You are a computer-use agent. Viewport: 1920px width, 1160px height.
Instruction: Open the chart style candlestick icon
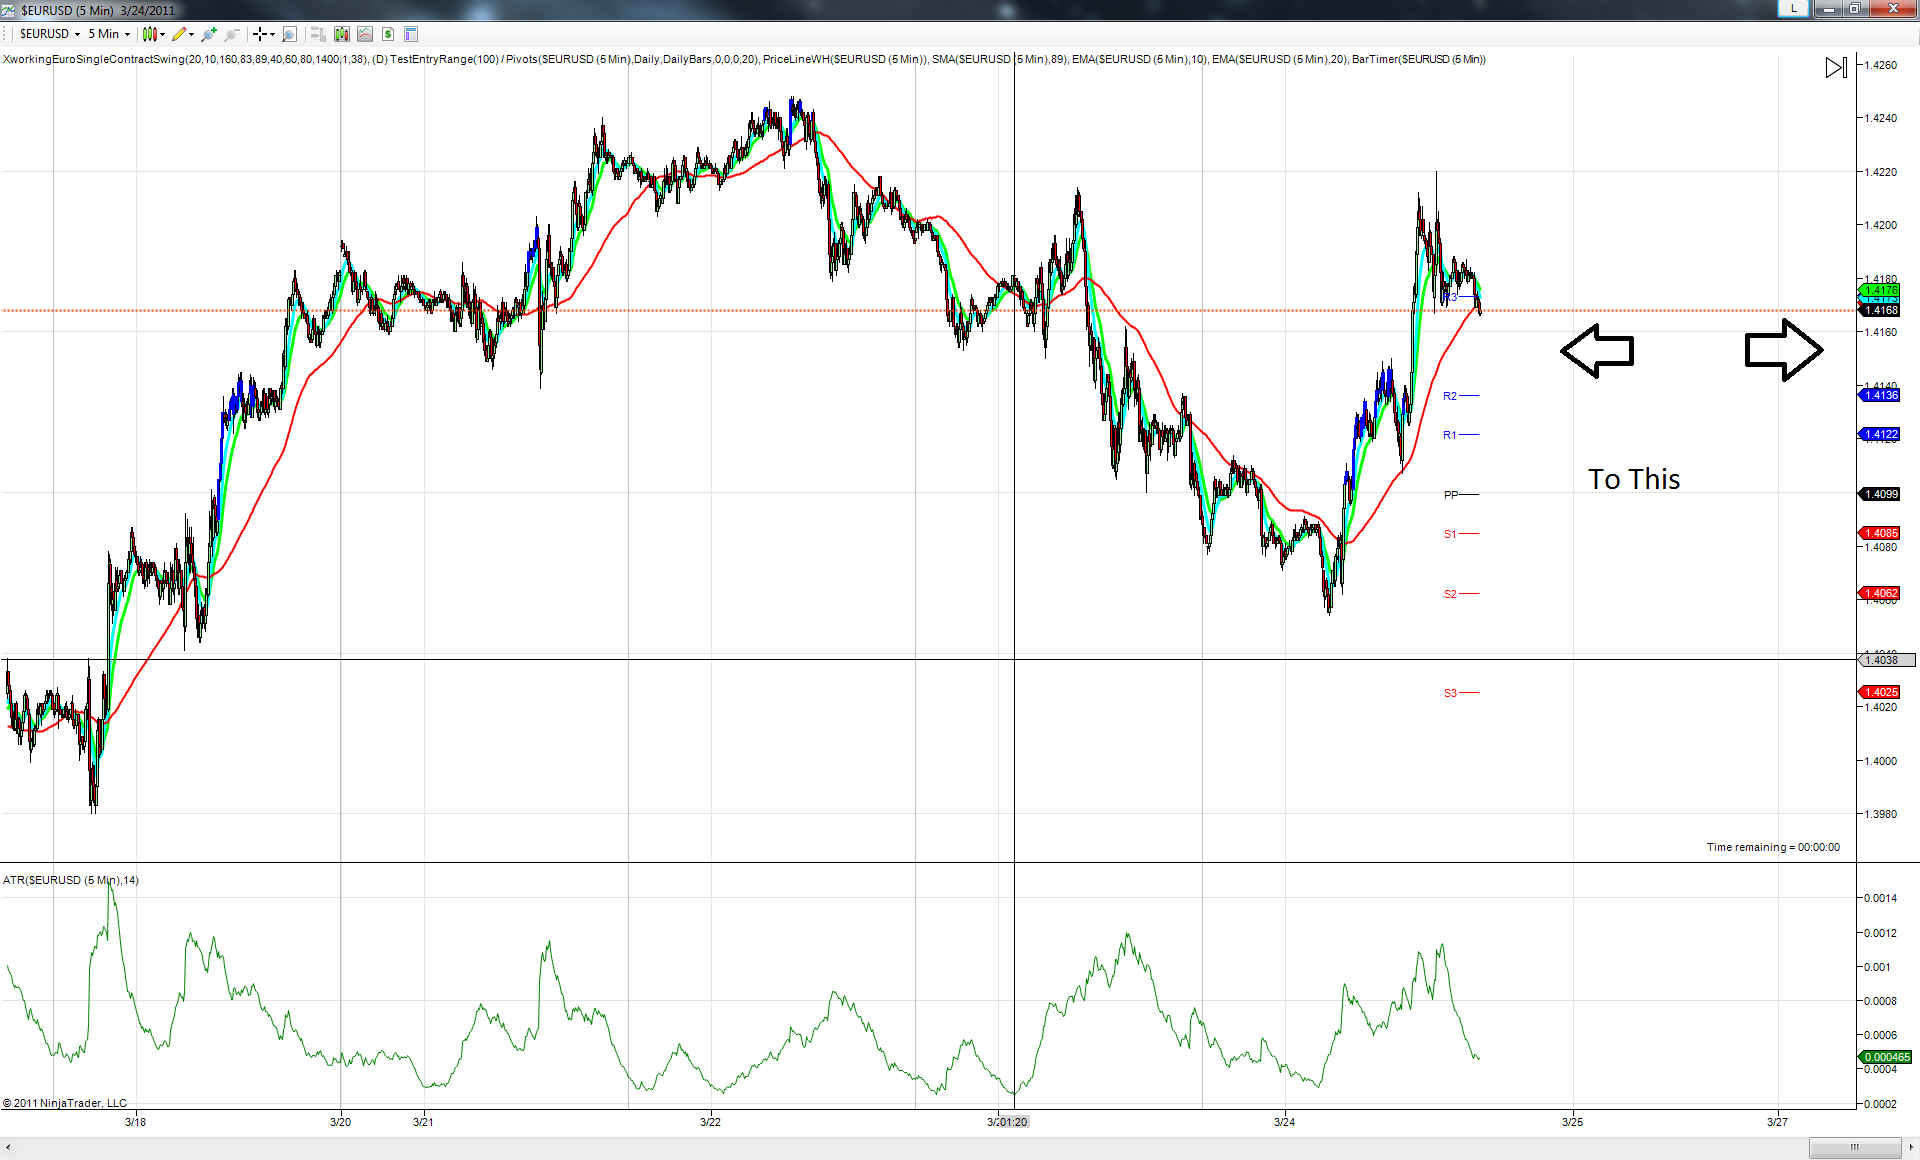[149, 34]
